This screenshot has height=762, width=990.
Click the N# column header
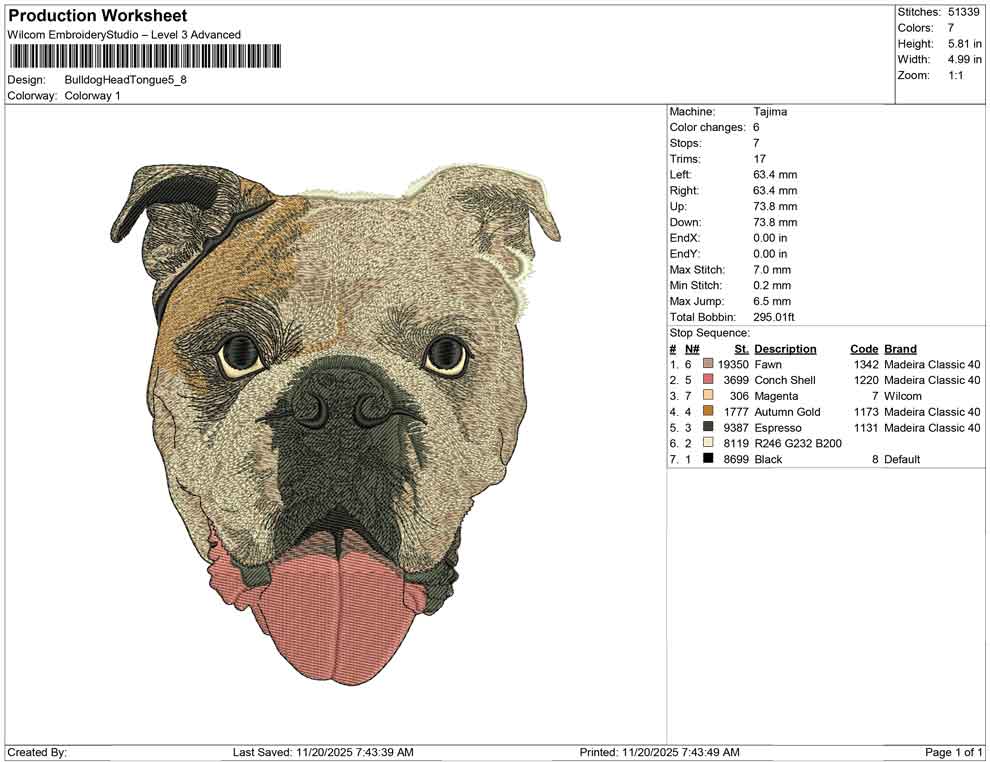click(x=690, y=348)
